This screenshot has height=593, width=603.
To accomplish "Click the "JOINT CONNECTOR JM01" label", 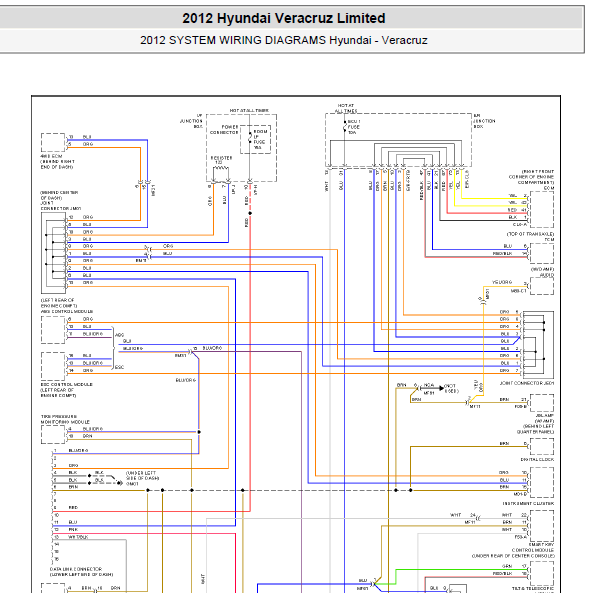I will [x=61, y=206].
